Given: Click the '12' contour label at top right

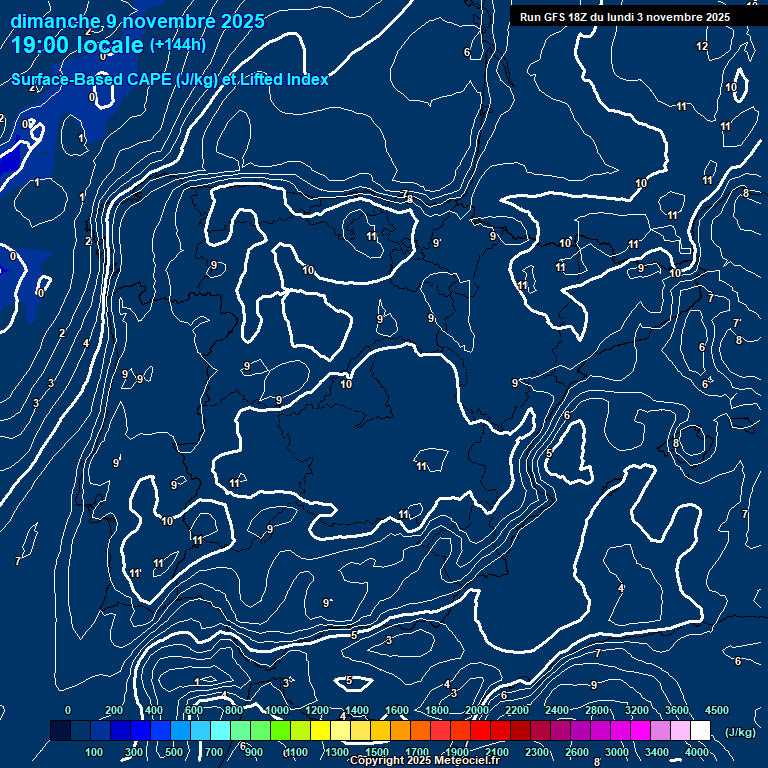Looking at the screenshot, I should point(702,46).
